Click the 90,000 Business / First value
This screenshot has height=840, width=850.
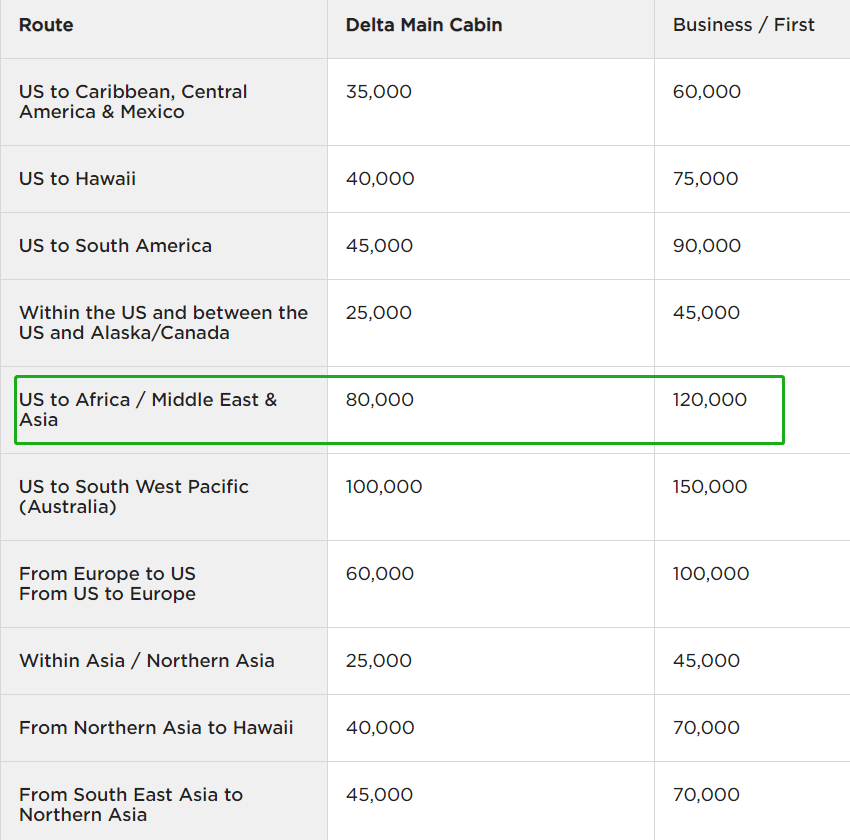click(x=707, y=246)
